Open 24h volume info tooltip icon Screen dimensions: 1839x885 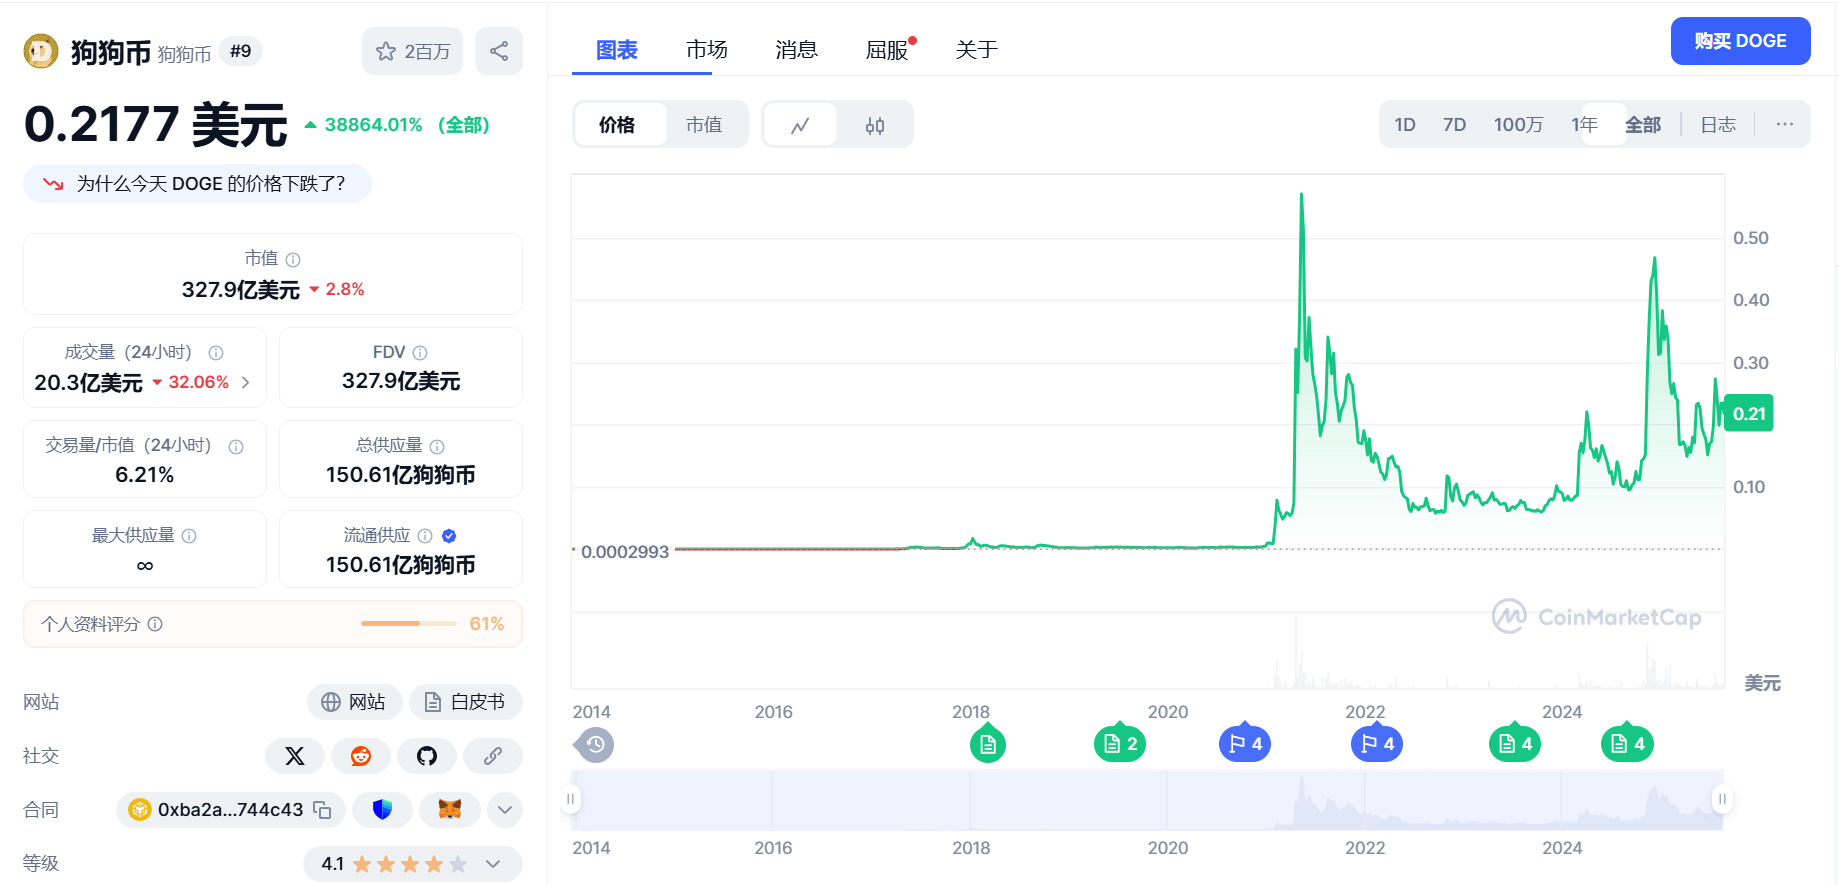(216, 353)
